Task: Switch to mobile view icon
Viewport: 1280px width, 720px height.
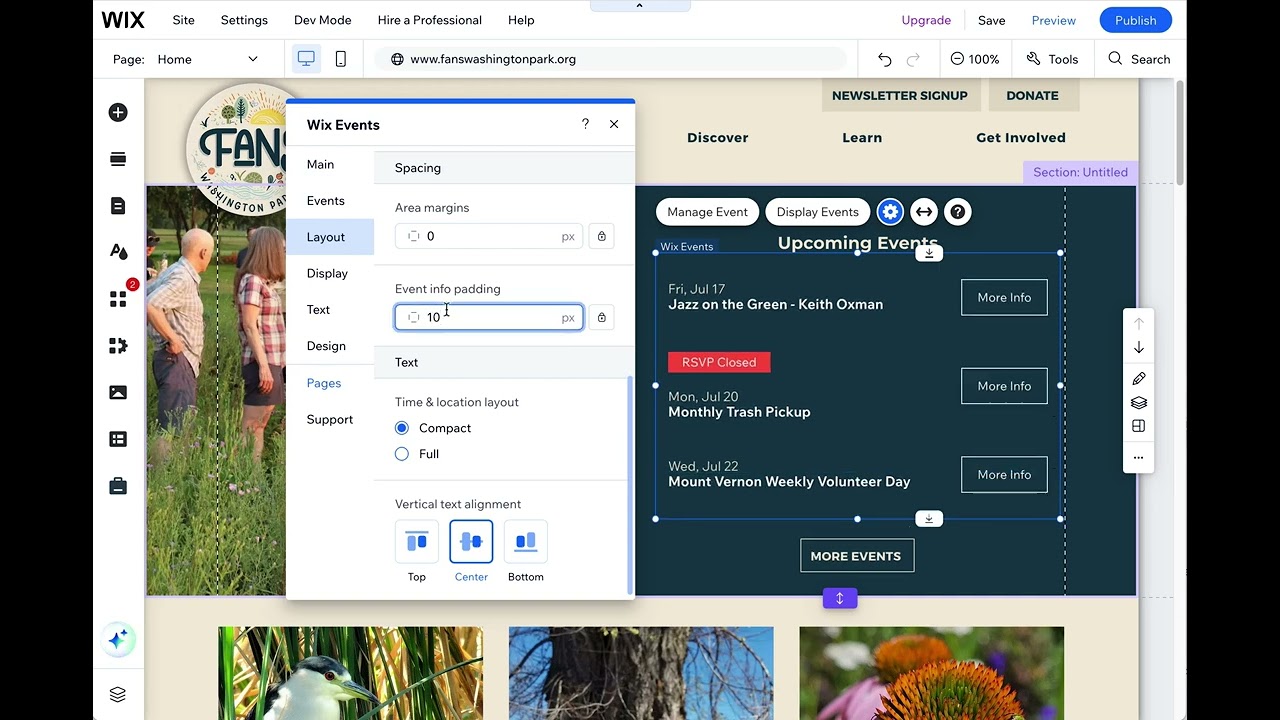Action: [340, 59]
